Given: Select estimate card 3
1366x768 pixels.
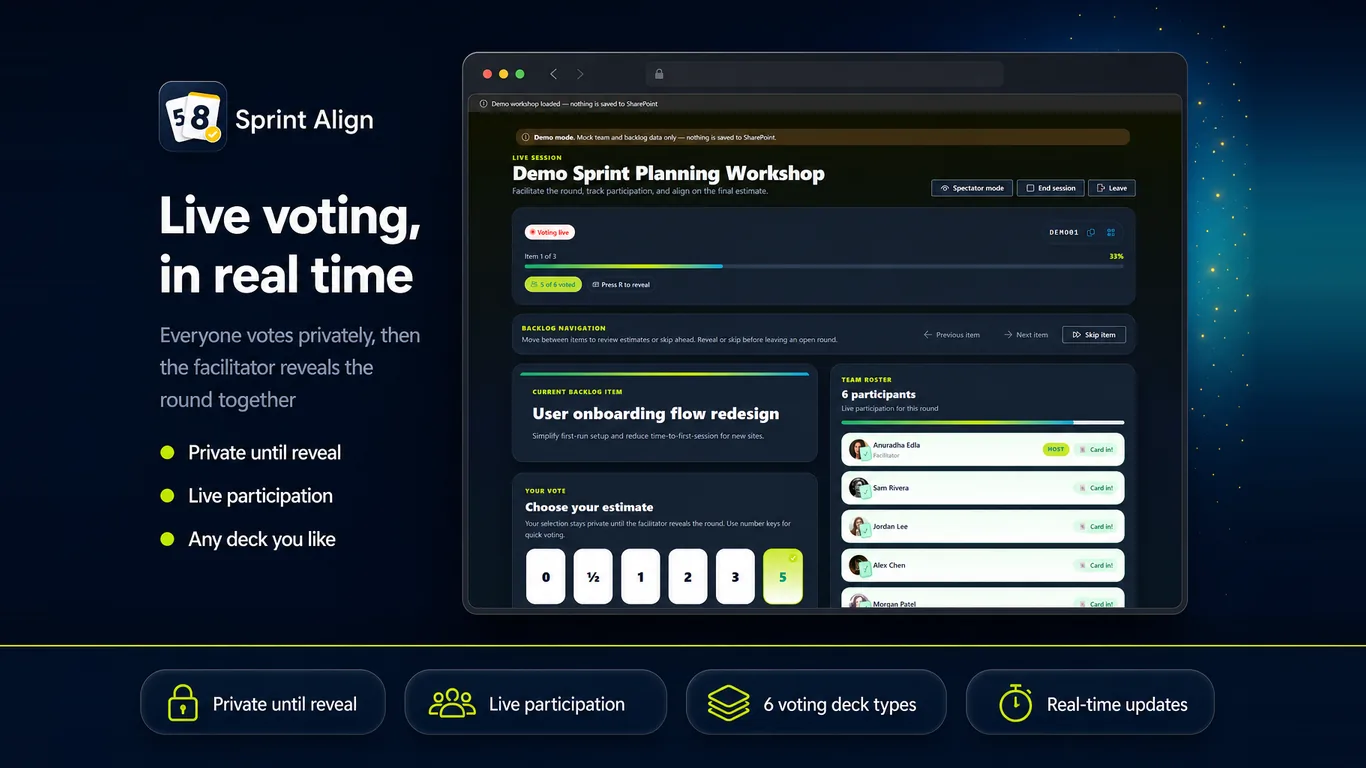Looking at the screenshot, I should click(735, 577).
